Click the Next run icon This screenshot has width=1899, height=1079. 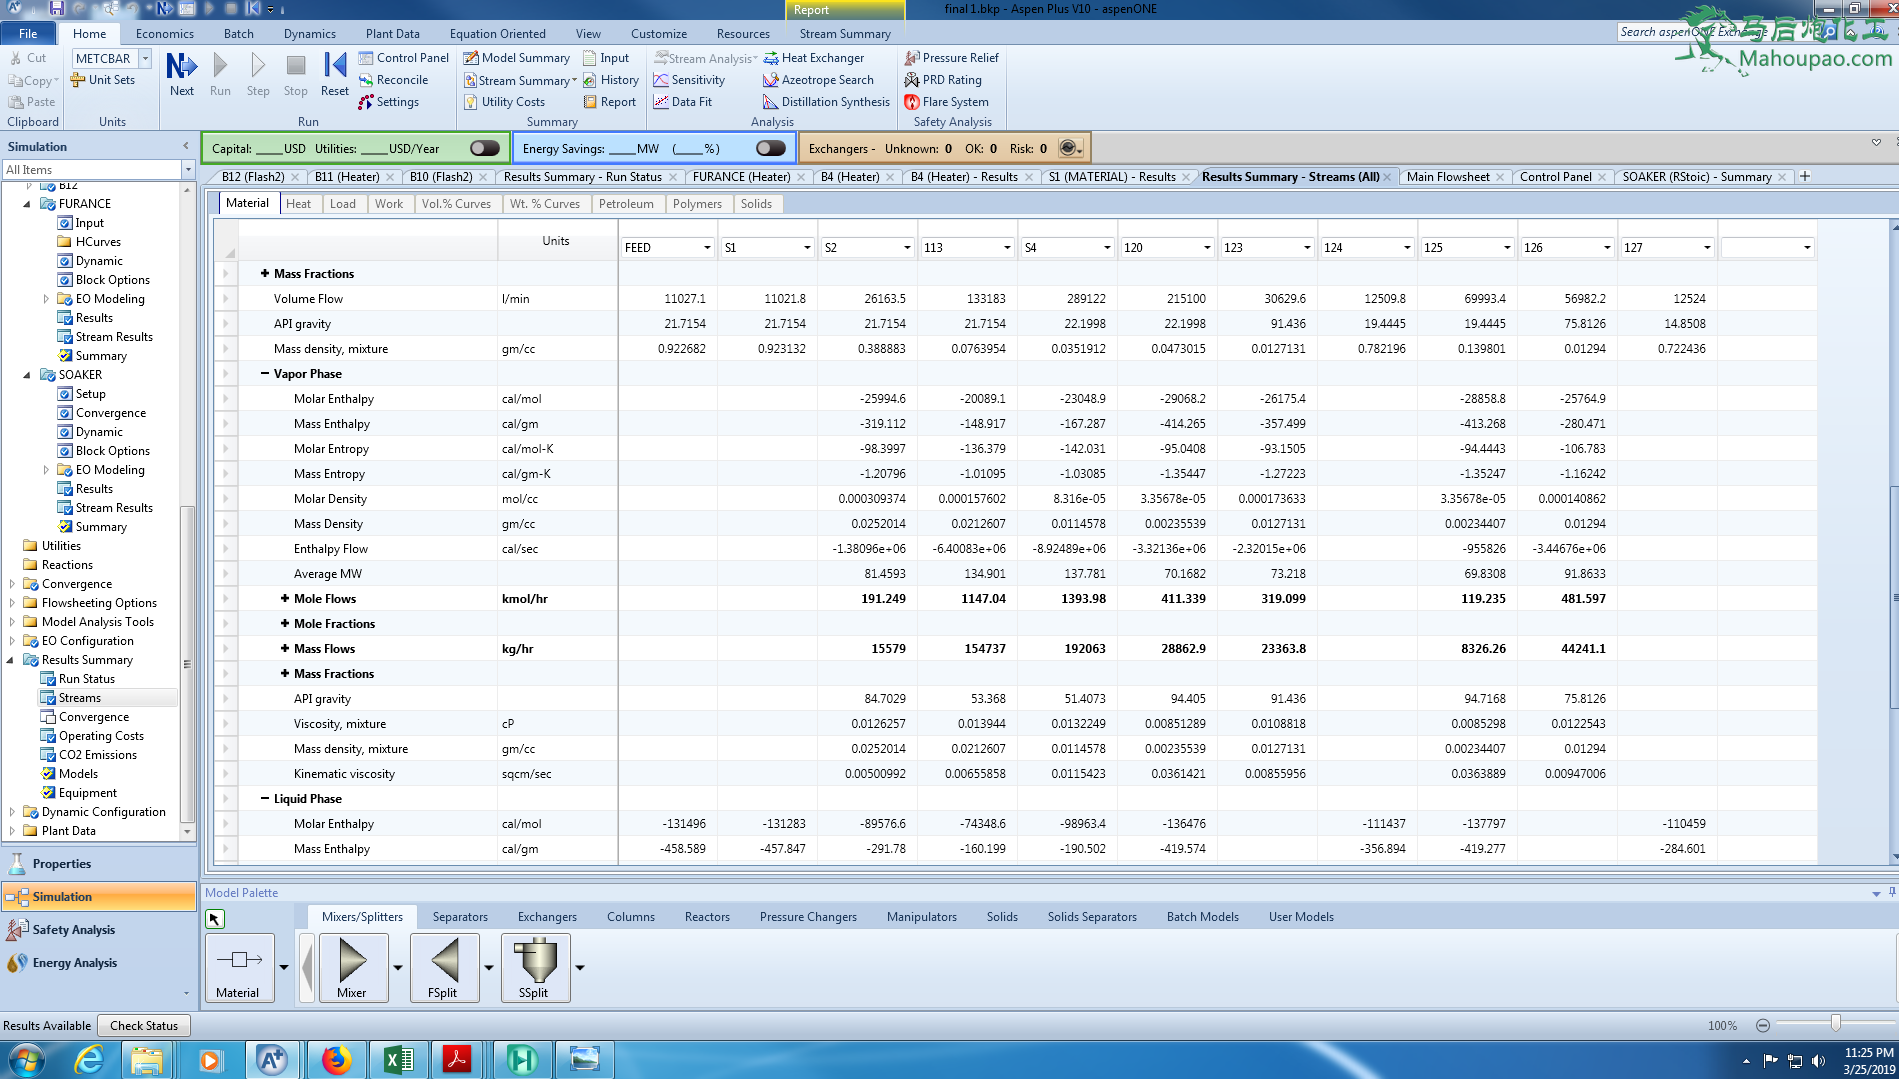181,75
